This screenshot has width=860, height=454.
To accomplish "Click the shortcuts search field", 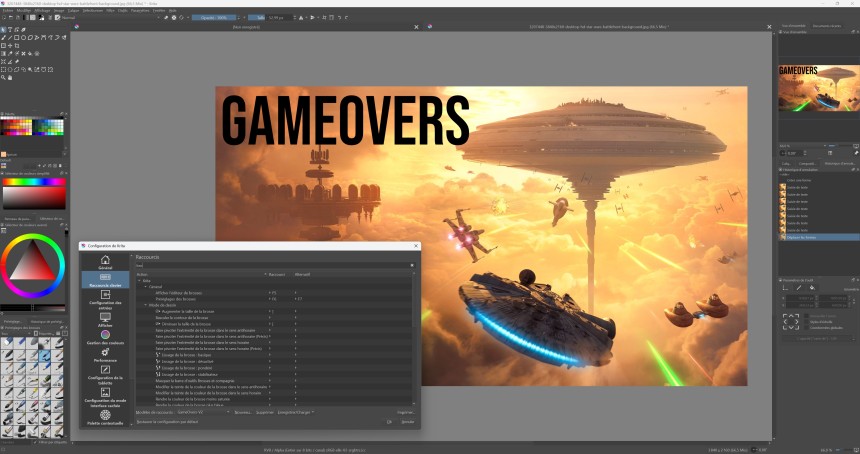I will point(272,265).
